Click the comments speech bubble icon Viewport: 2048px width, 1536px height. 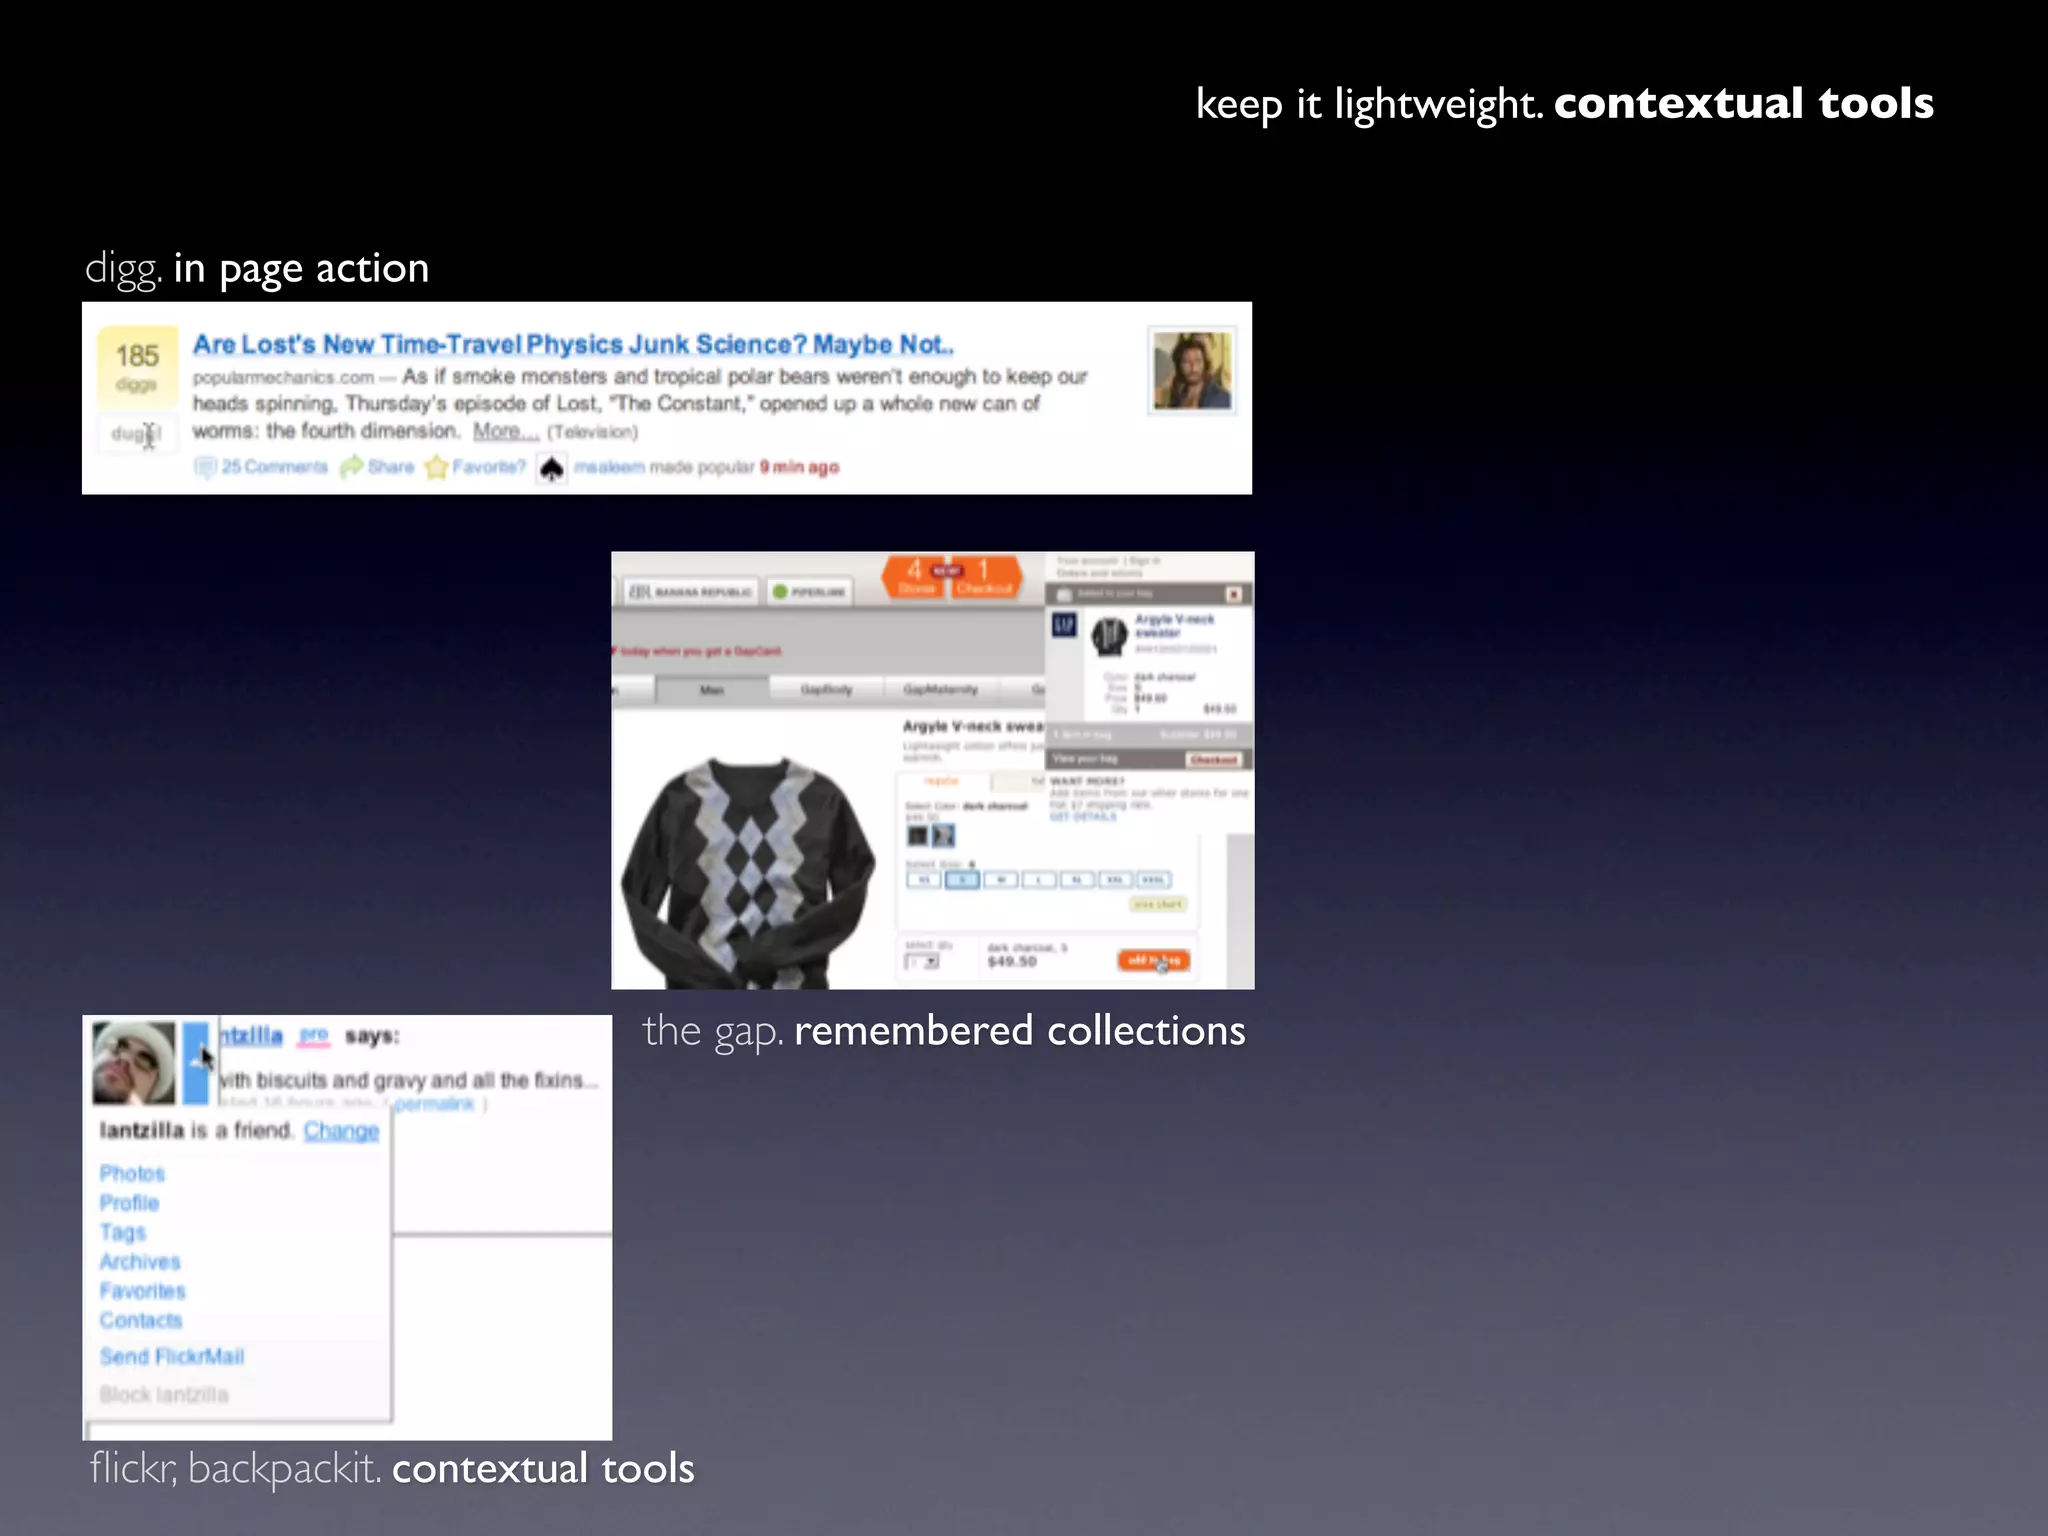[205, 467]
